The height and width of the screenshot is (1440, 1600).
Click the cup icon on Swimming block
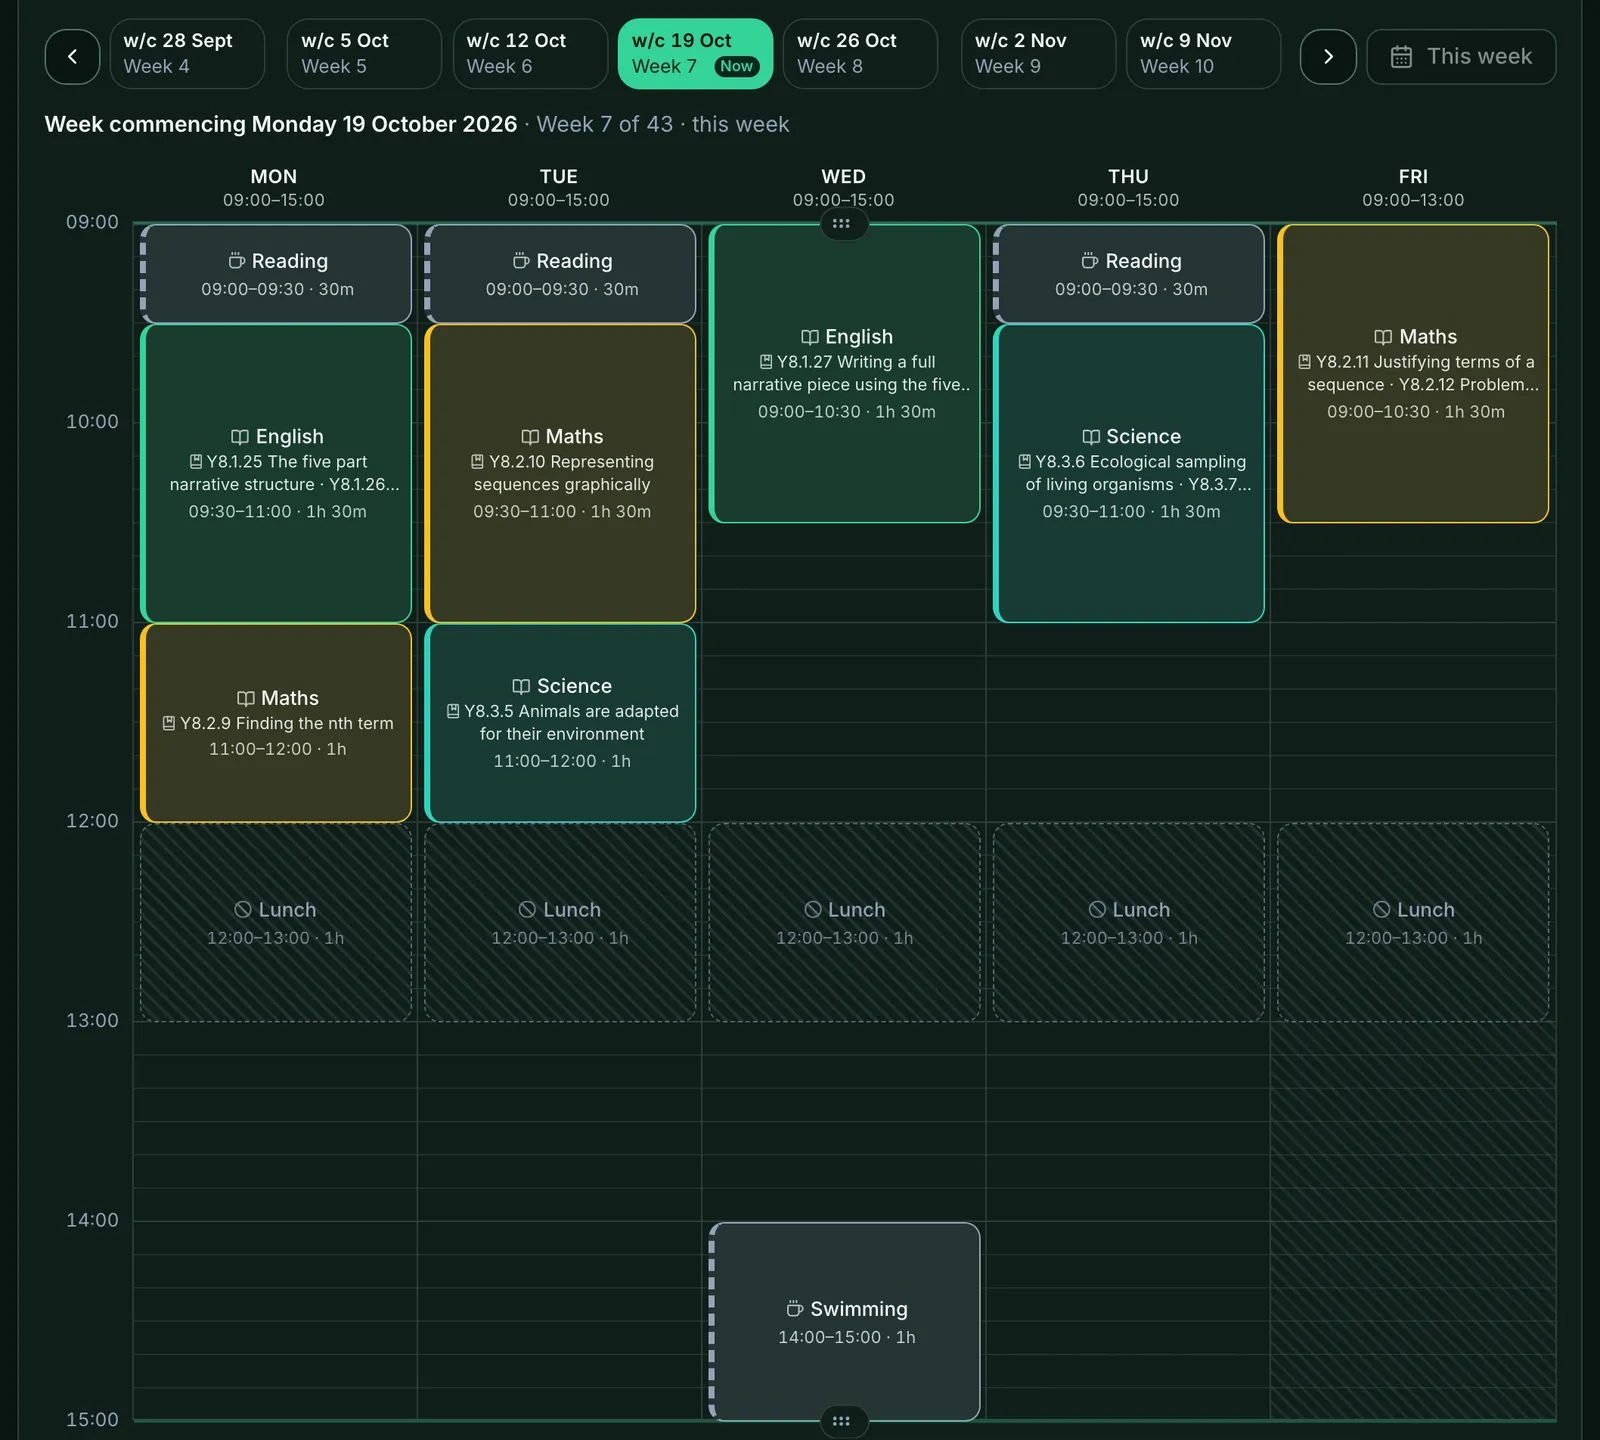pyautogui.click(x=795, y=1309)
